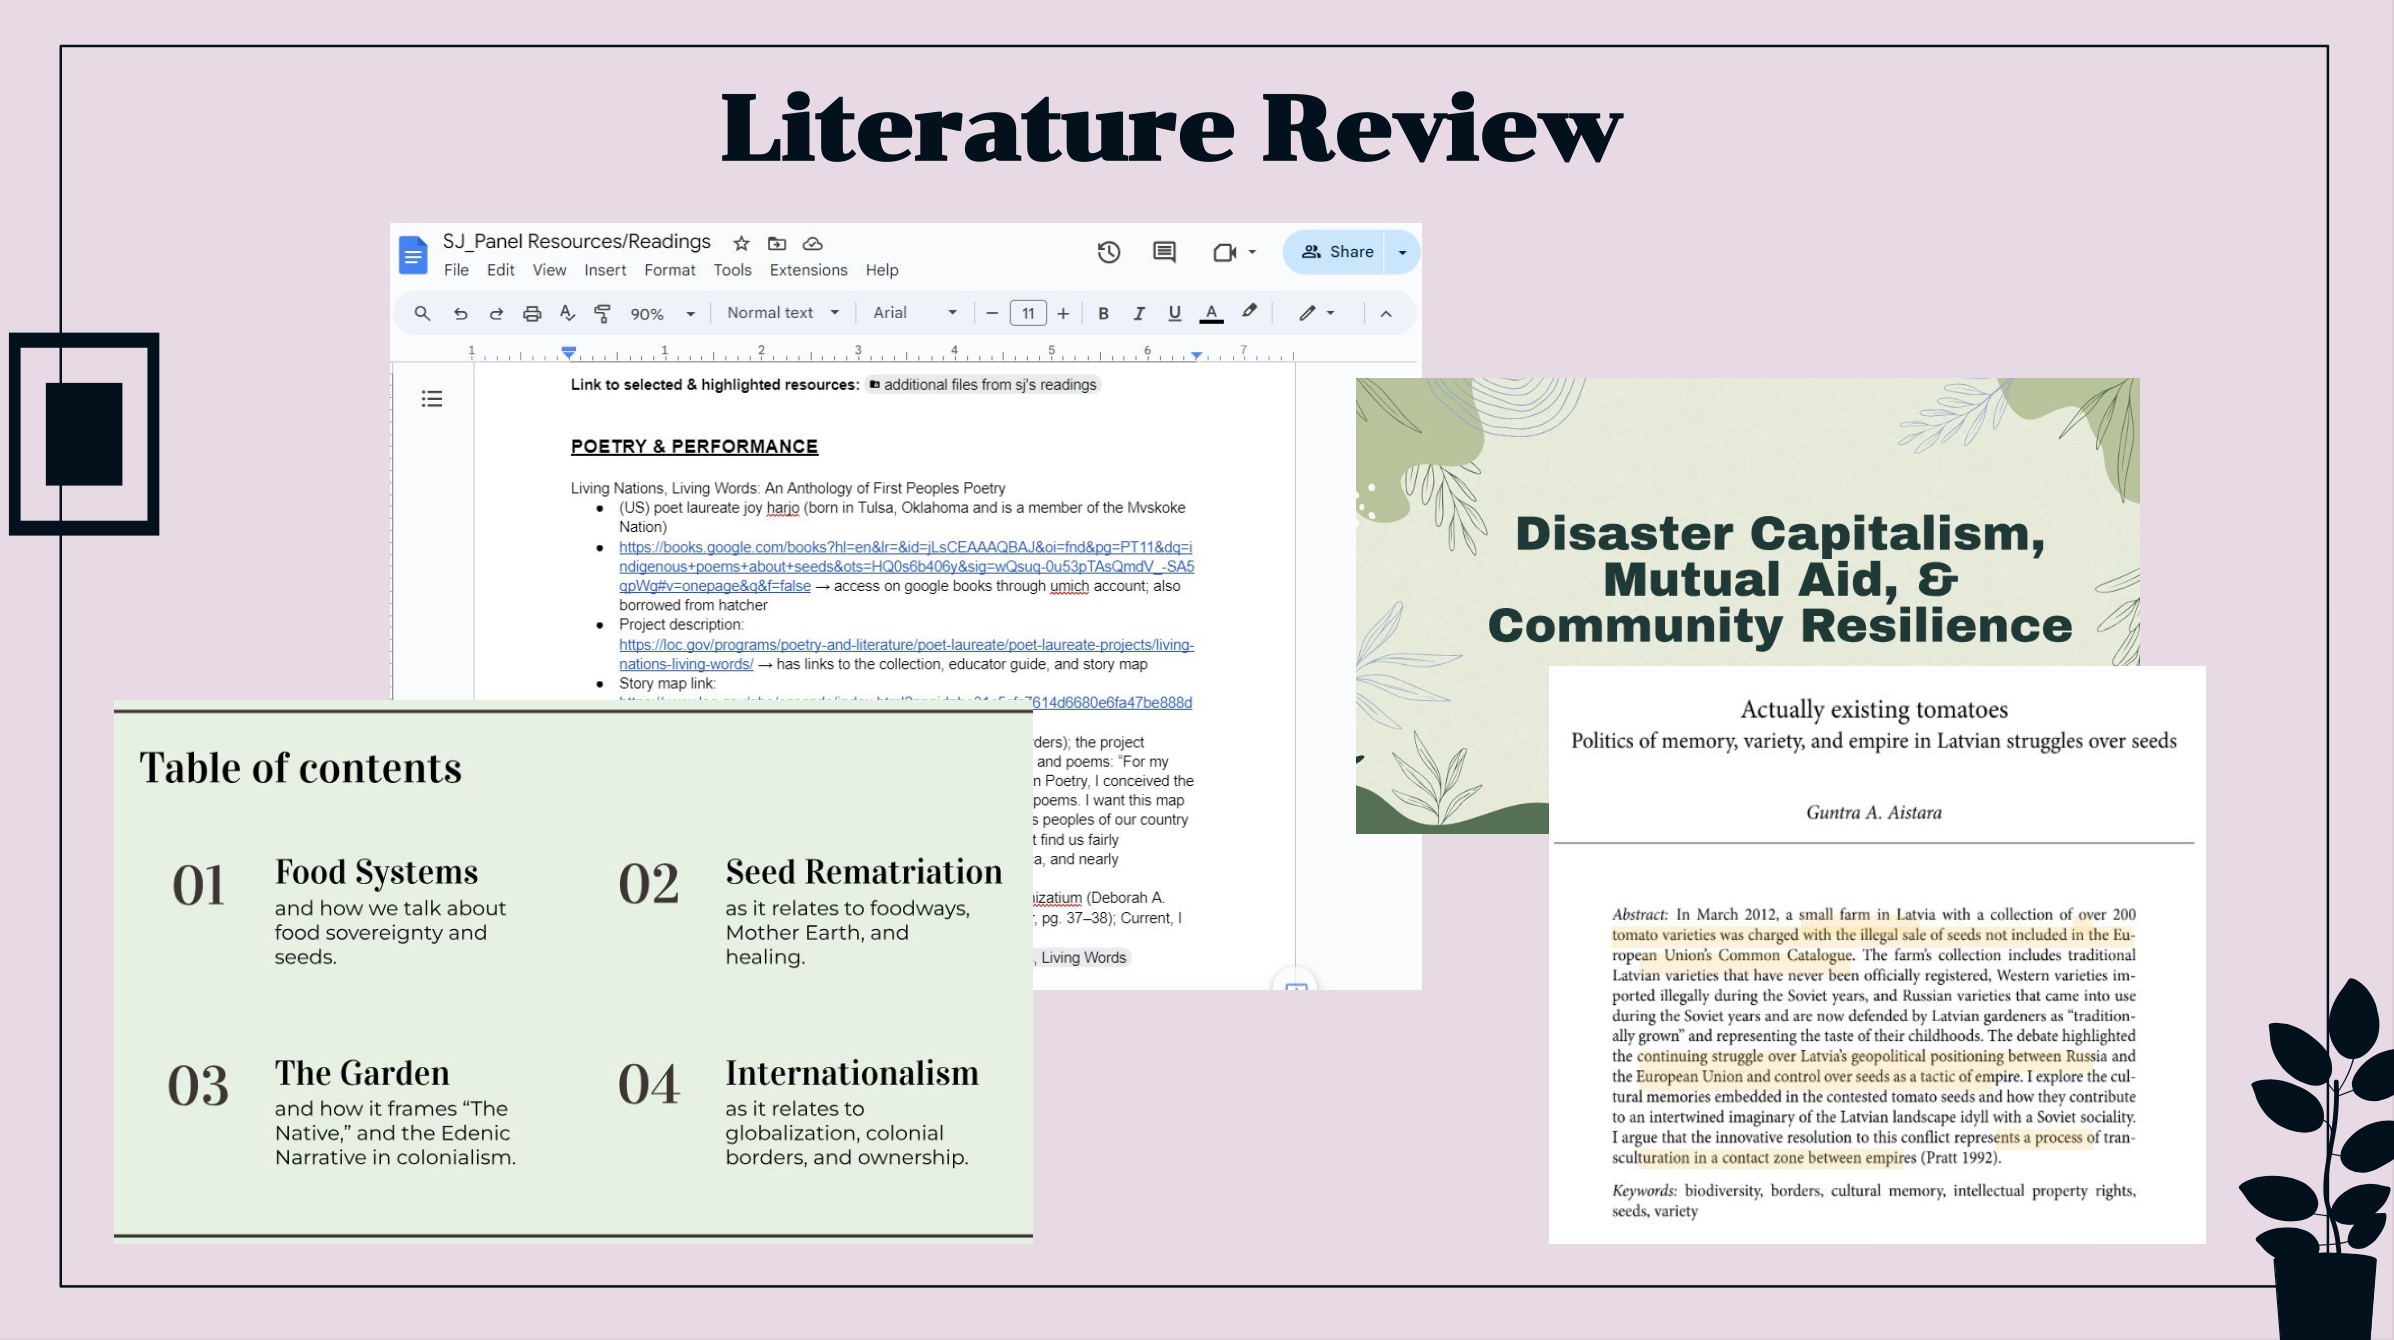Collapse the menus with the caret
This screenshot has width=2394, height=1340.
coord(1386,314)
